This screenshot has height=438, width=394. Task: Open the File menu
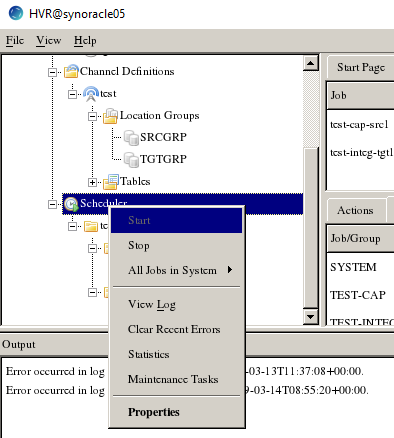click(15, 41)
